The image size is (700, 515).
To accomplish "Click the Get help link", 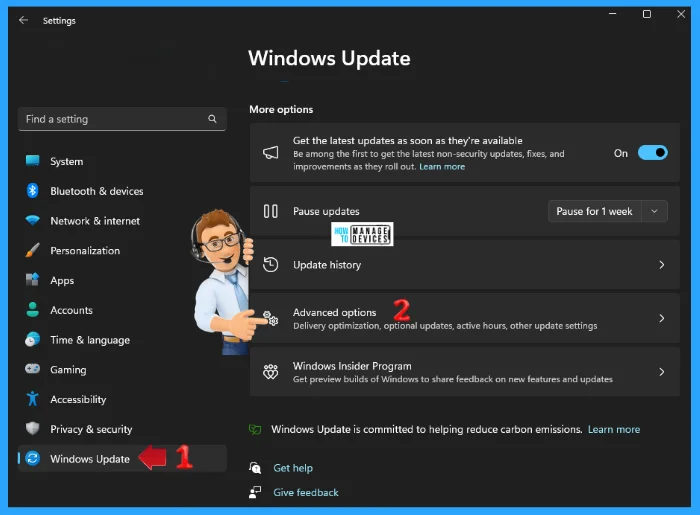I will click(x=293, y=468).
